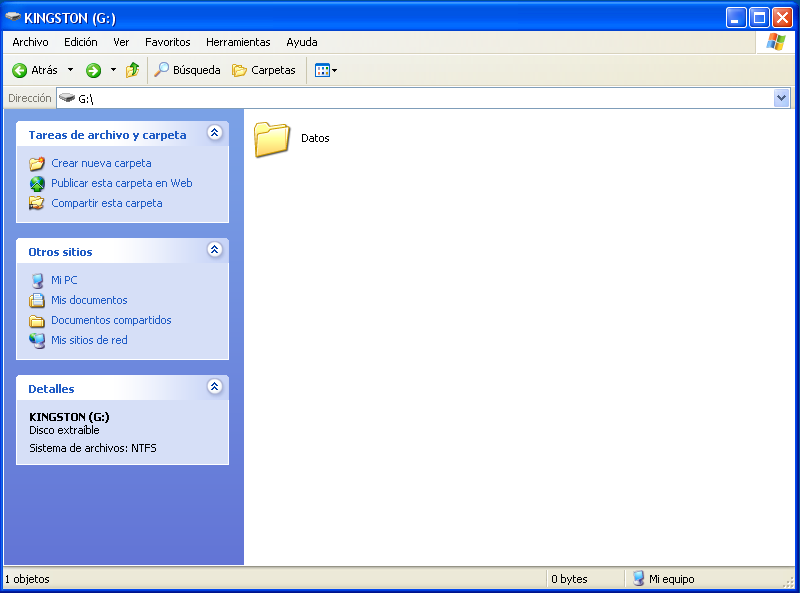The image size is (800, 593).
Task: Open the Archivo menu
Action: [30, 42]
